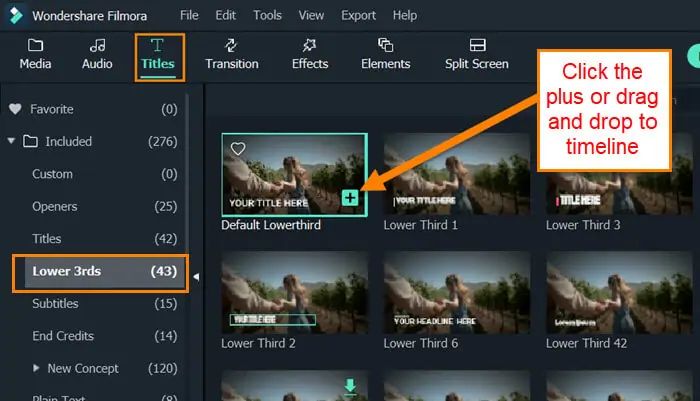Click the Lower Third 2 label
The width and height of the screenshot is (700, 401).
tap(258, 343)
